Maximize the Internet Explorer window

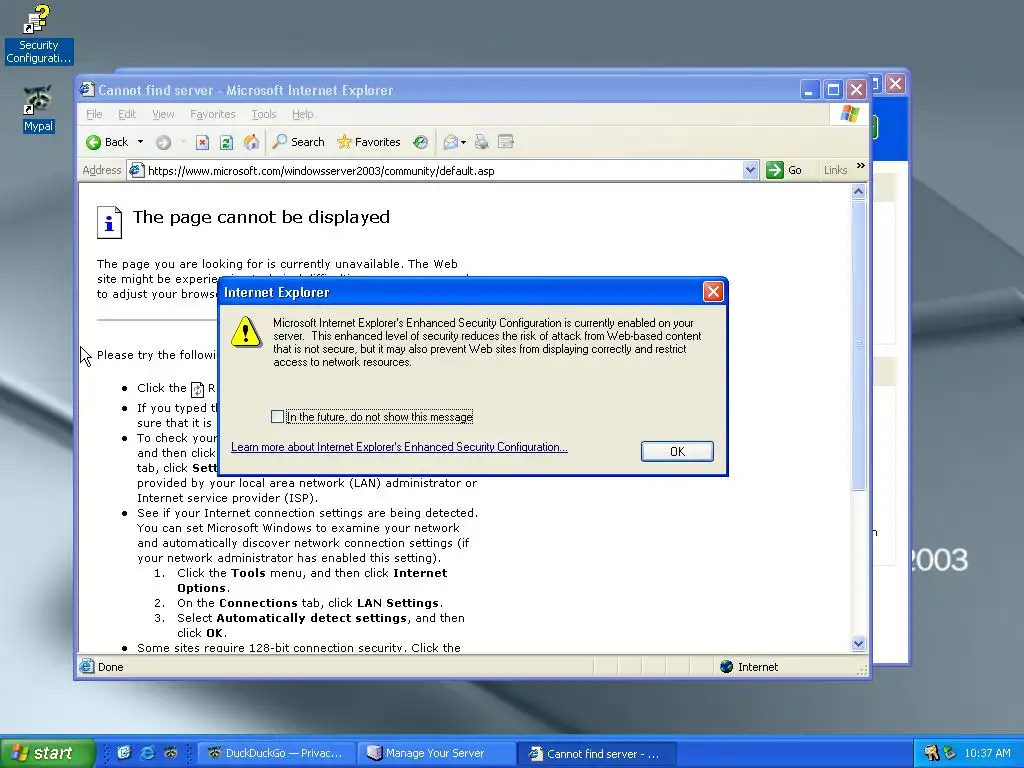coord(833,89)
